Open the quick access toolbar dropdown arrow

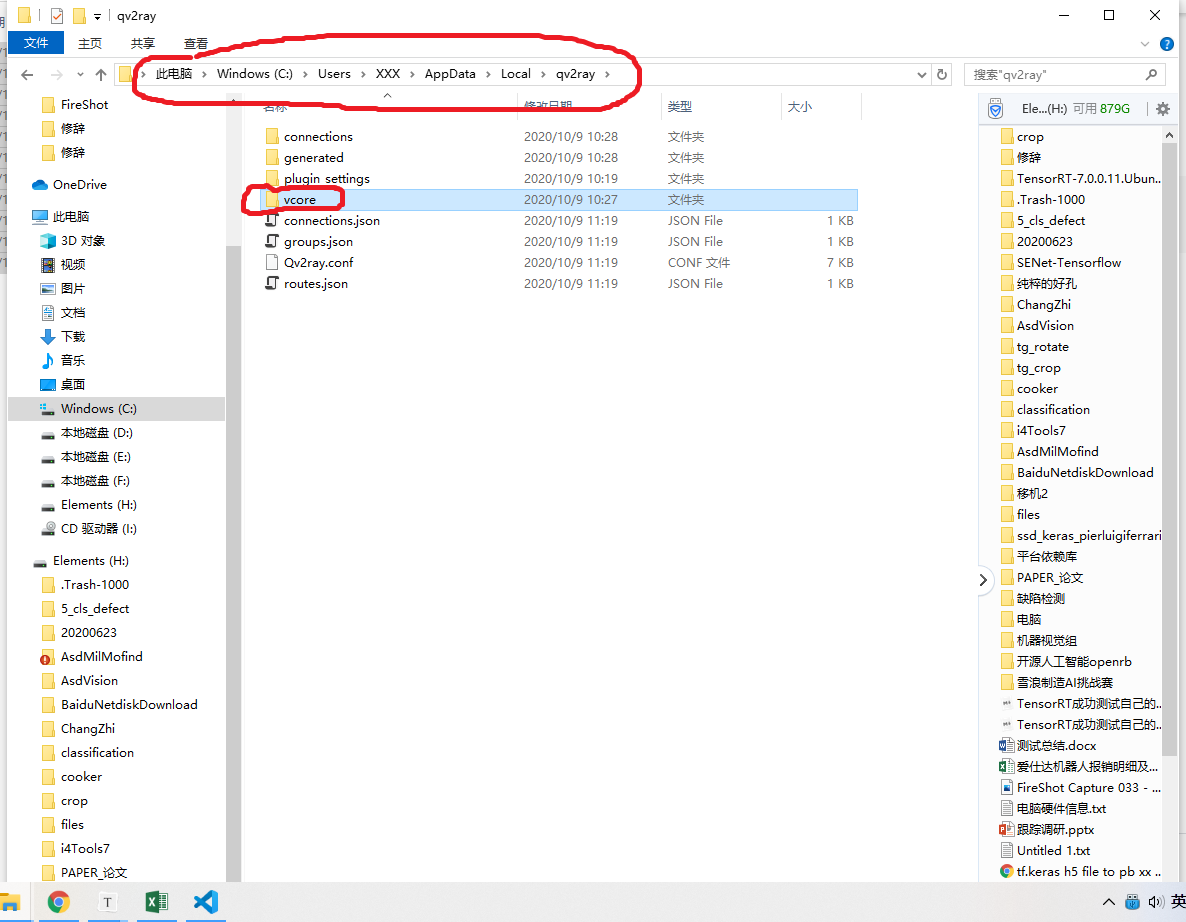pyautogui.click(x=97, y=16)
